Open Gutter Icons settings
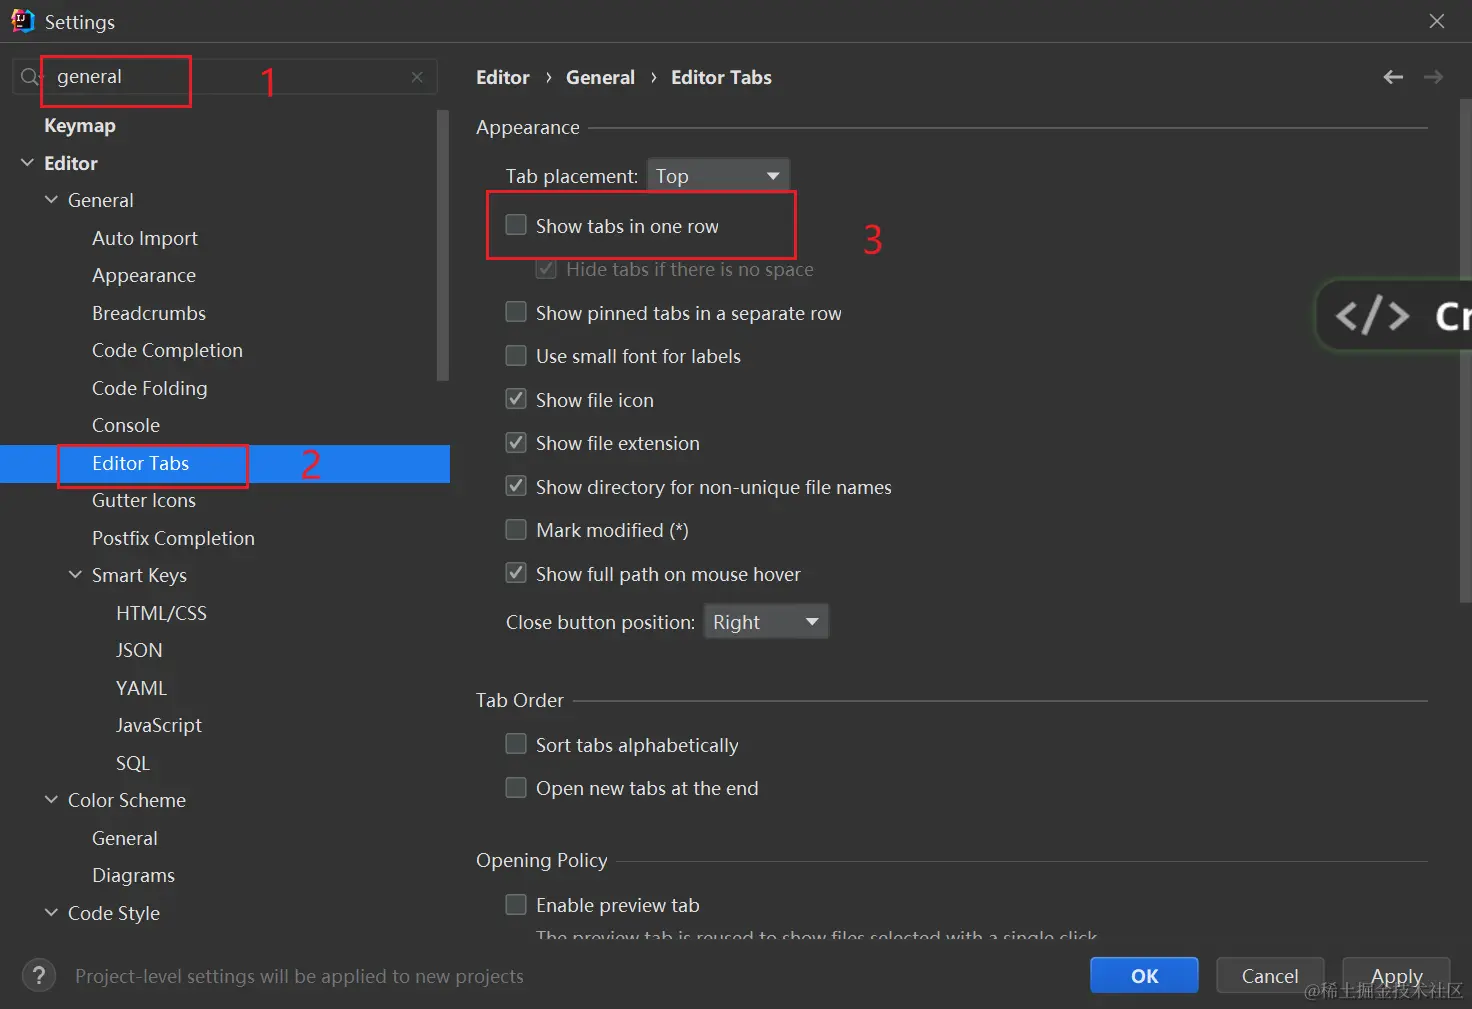The height and width of the screenshot is (1009, 1472). click(144, 500)
